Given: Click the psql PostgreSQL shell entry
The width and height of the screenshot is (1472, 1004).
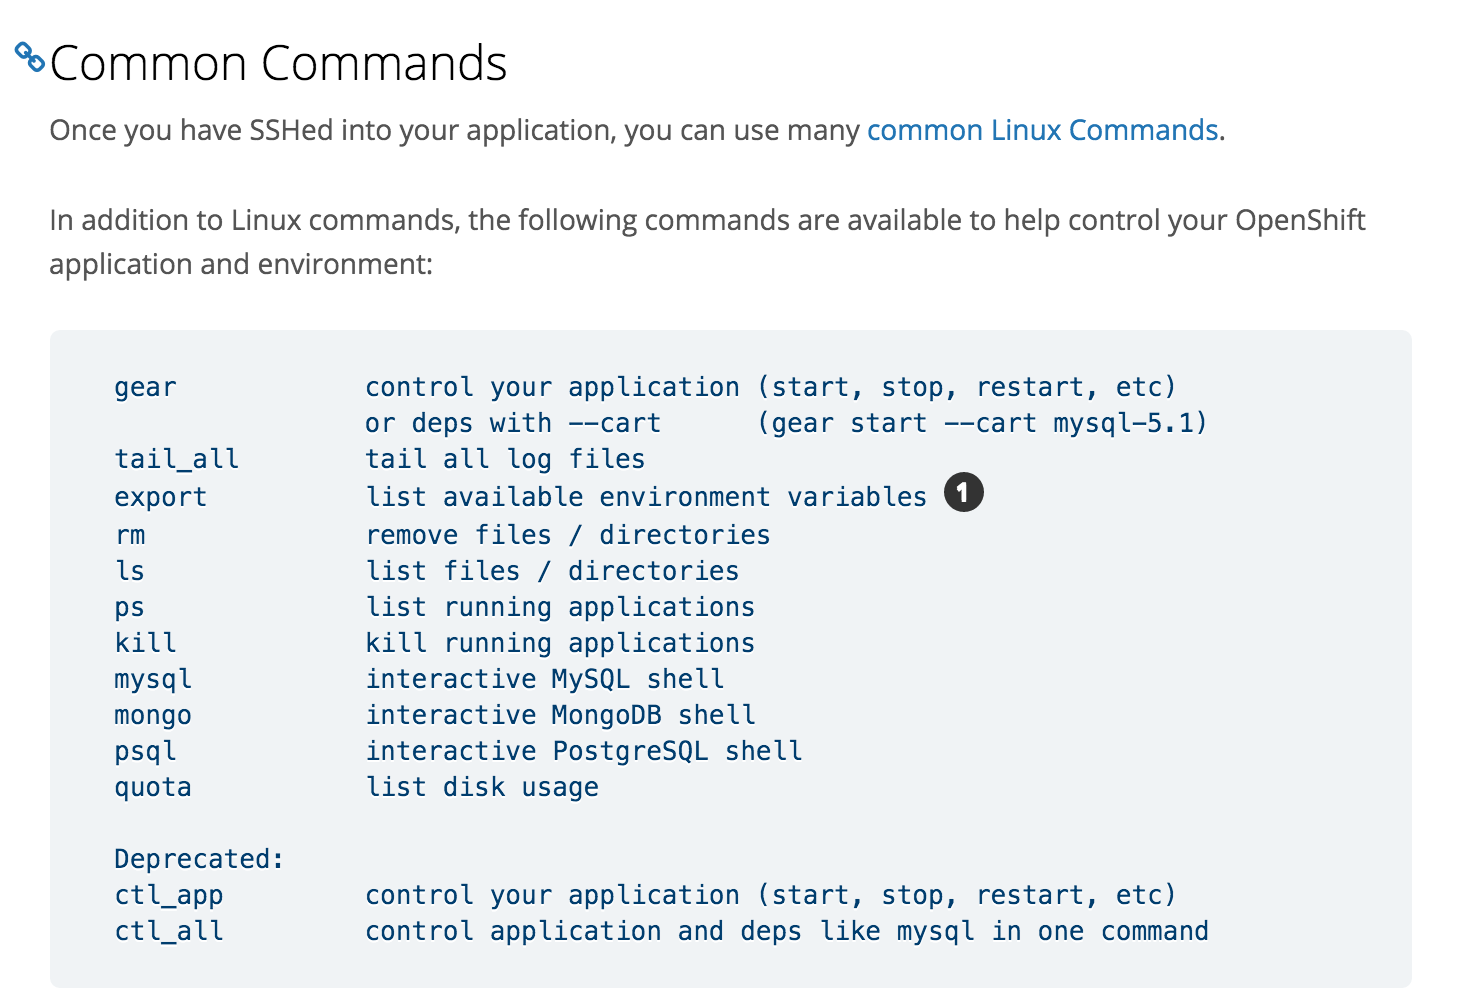Looking at the screenshot, I should point(145,751).
